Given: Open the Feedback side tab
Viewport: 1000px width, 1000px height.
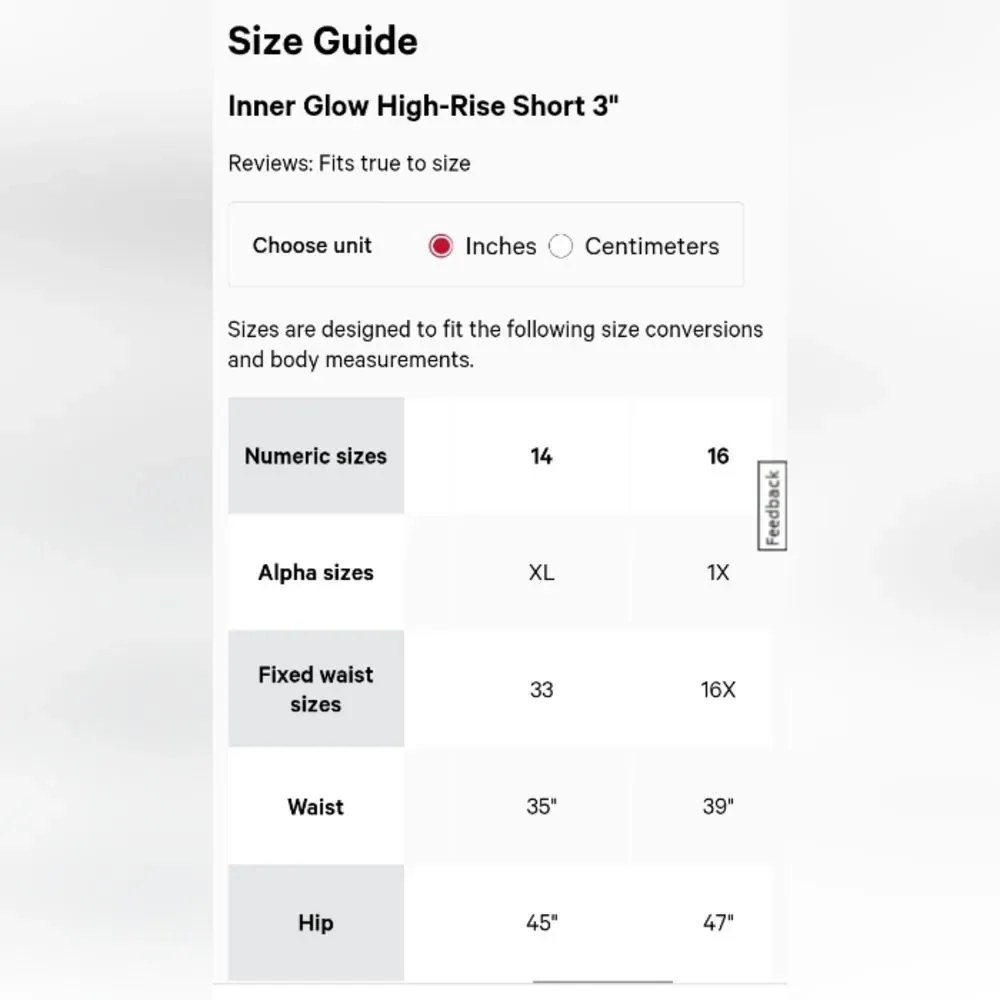Looking at the screenshot, I should [x=773, y=506].
